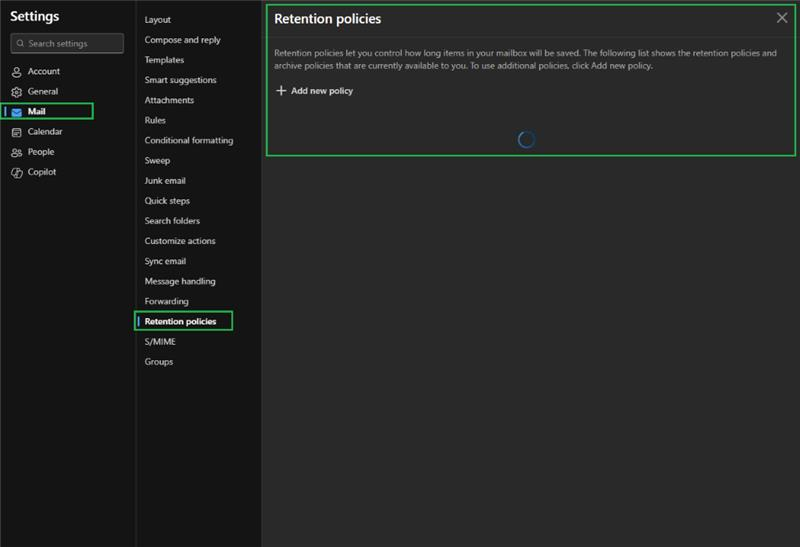800x547 pixels.
Task: Select the Mail settings category
Action: click(47, 111)
